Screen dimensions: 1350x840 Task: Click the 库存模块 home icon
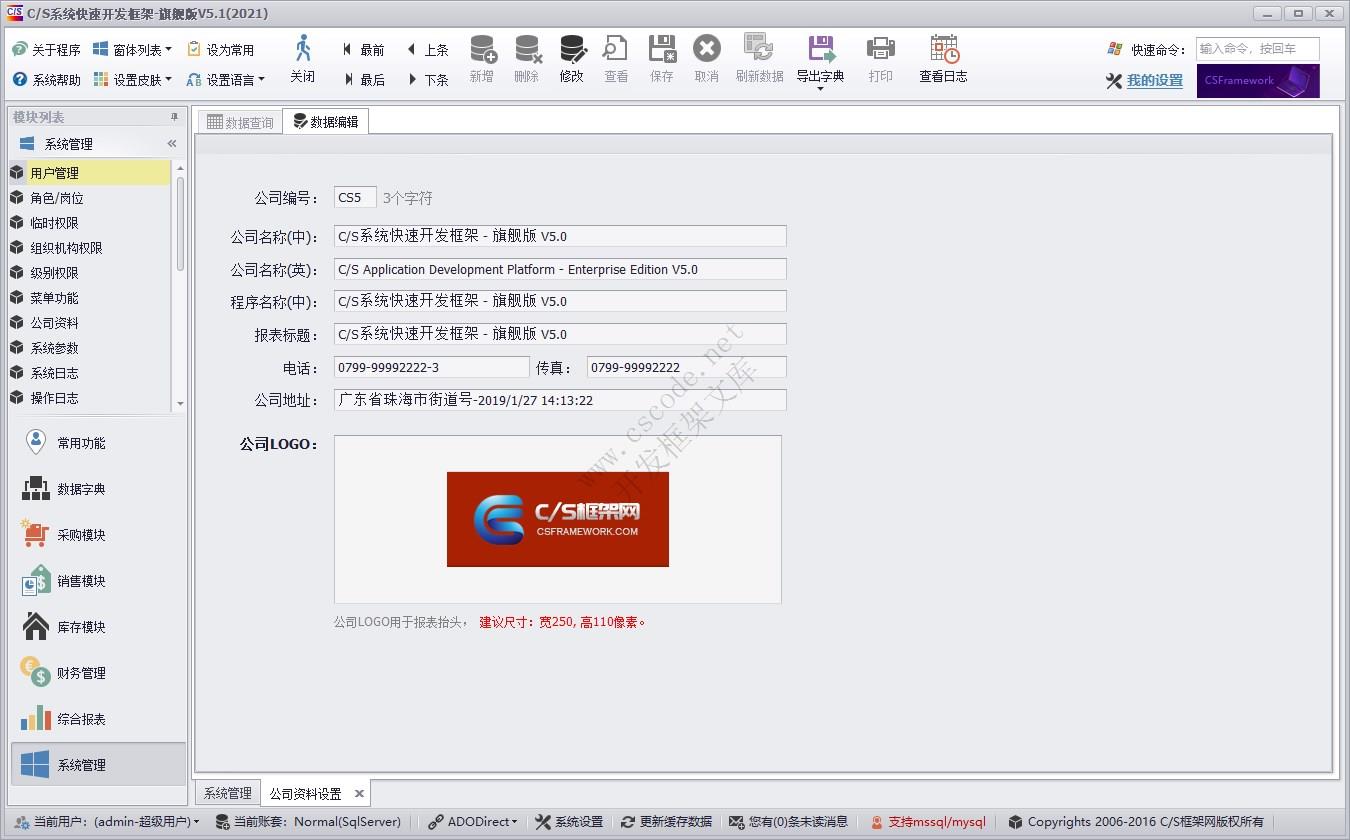(x=33, y=626)
